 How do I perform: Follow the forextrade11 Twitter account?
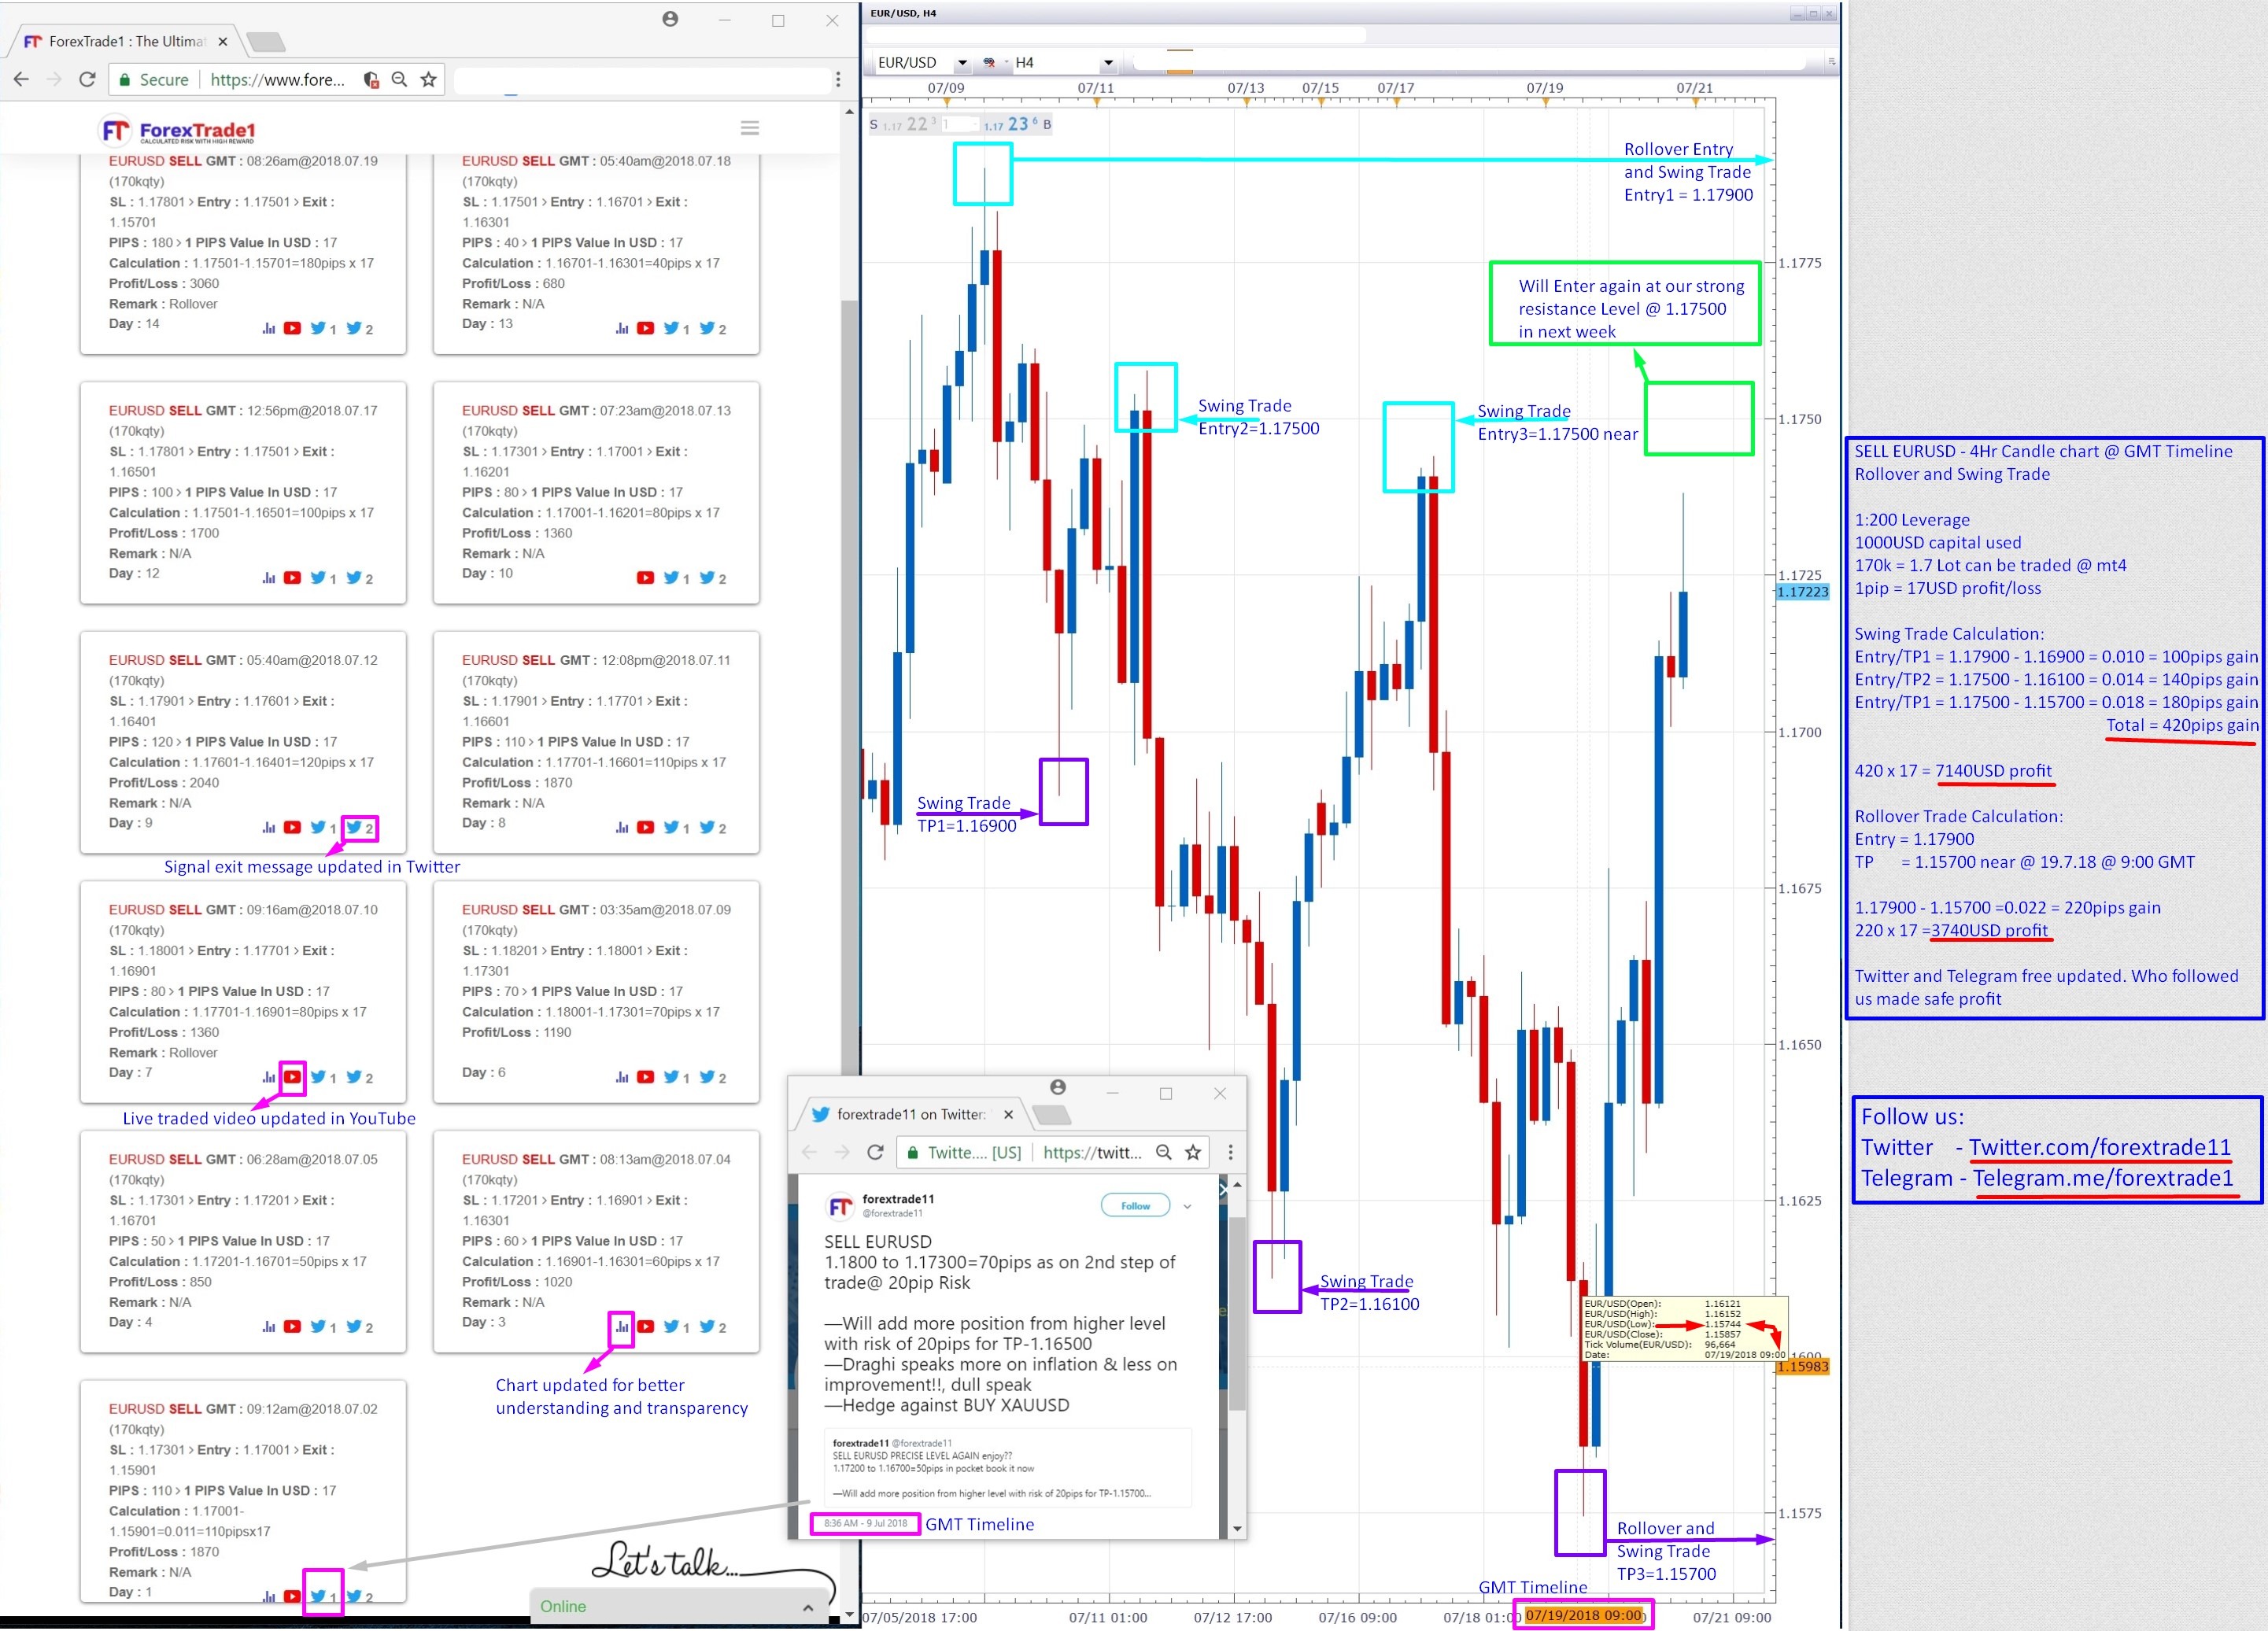[1135, 1206]
